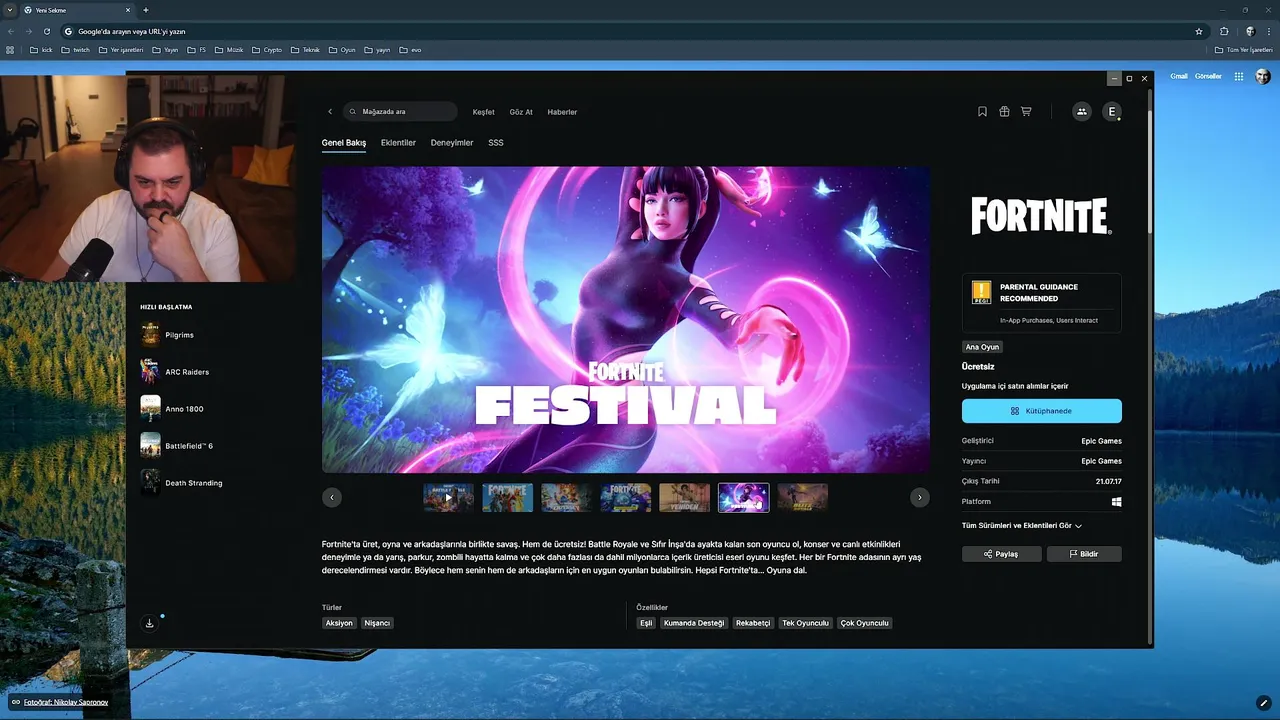The image size is (1280, 720).
Task: Switch to Genel Bakış tab
Action: (344, 143)
